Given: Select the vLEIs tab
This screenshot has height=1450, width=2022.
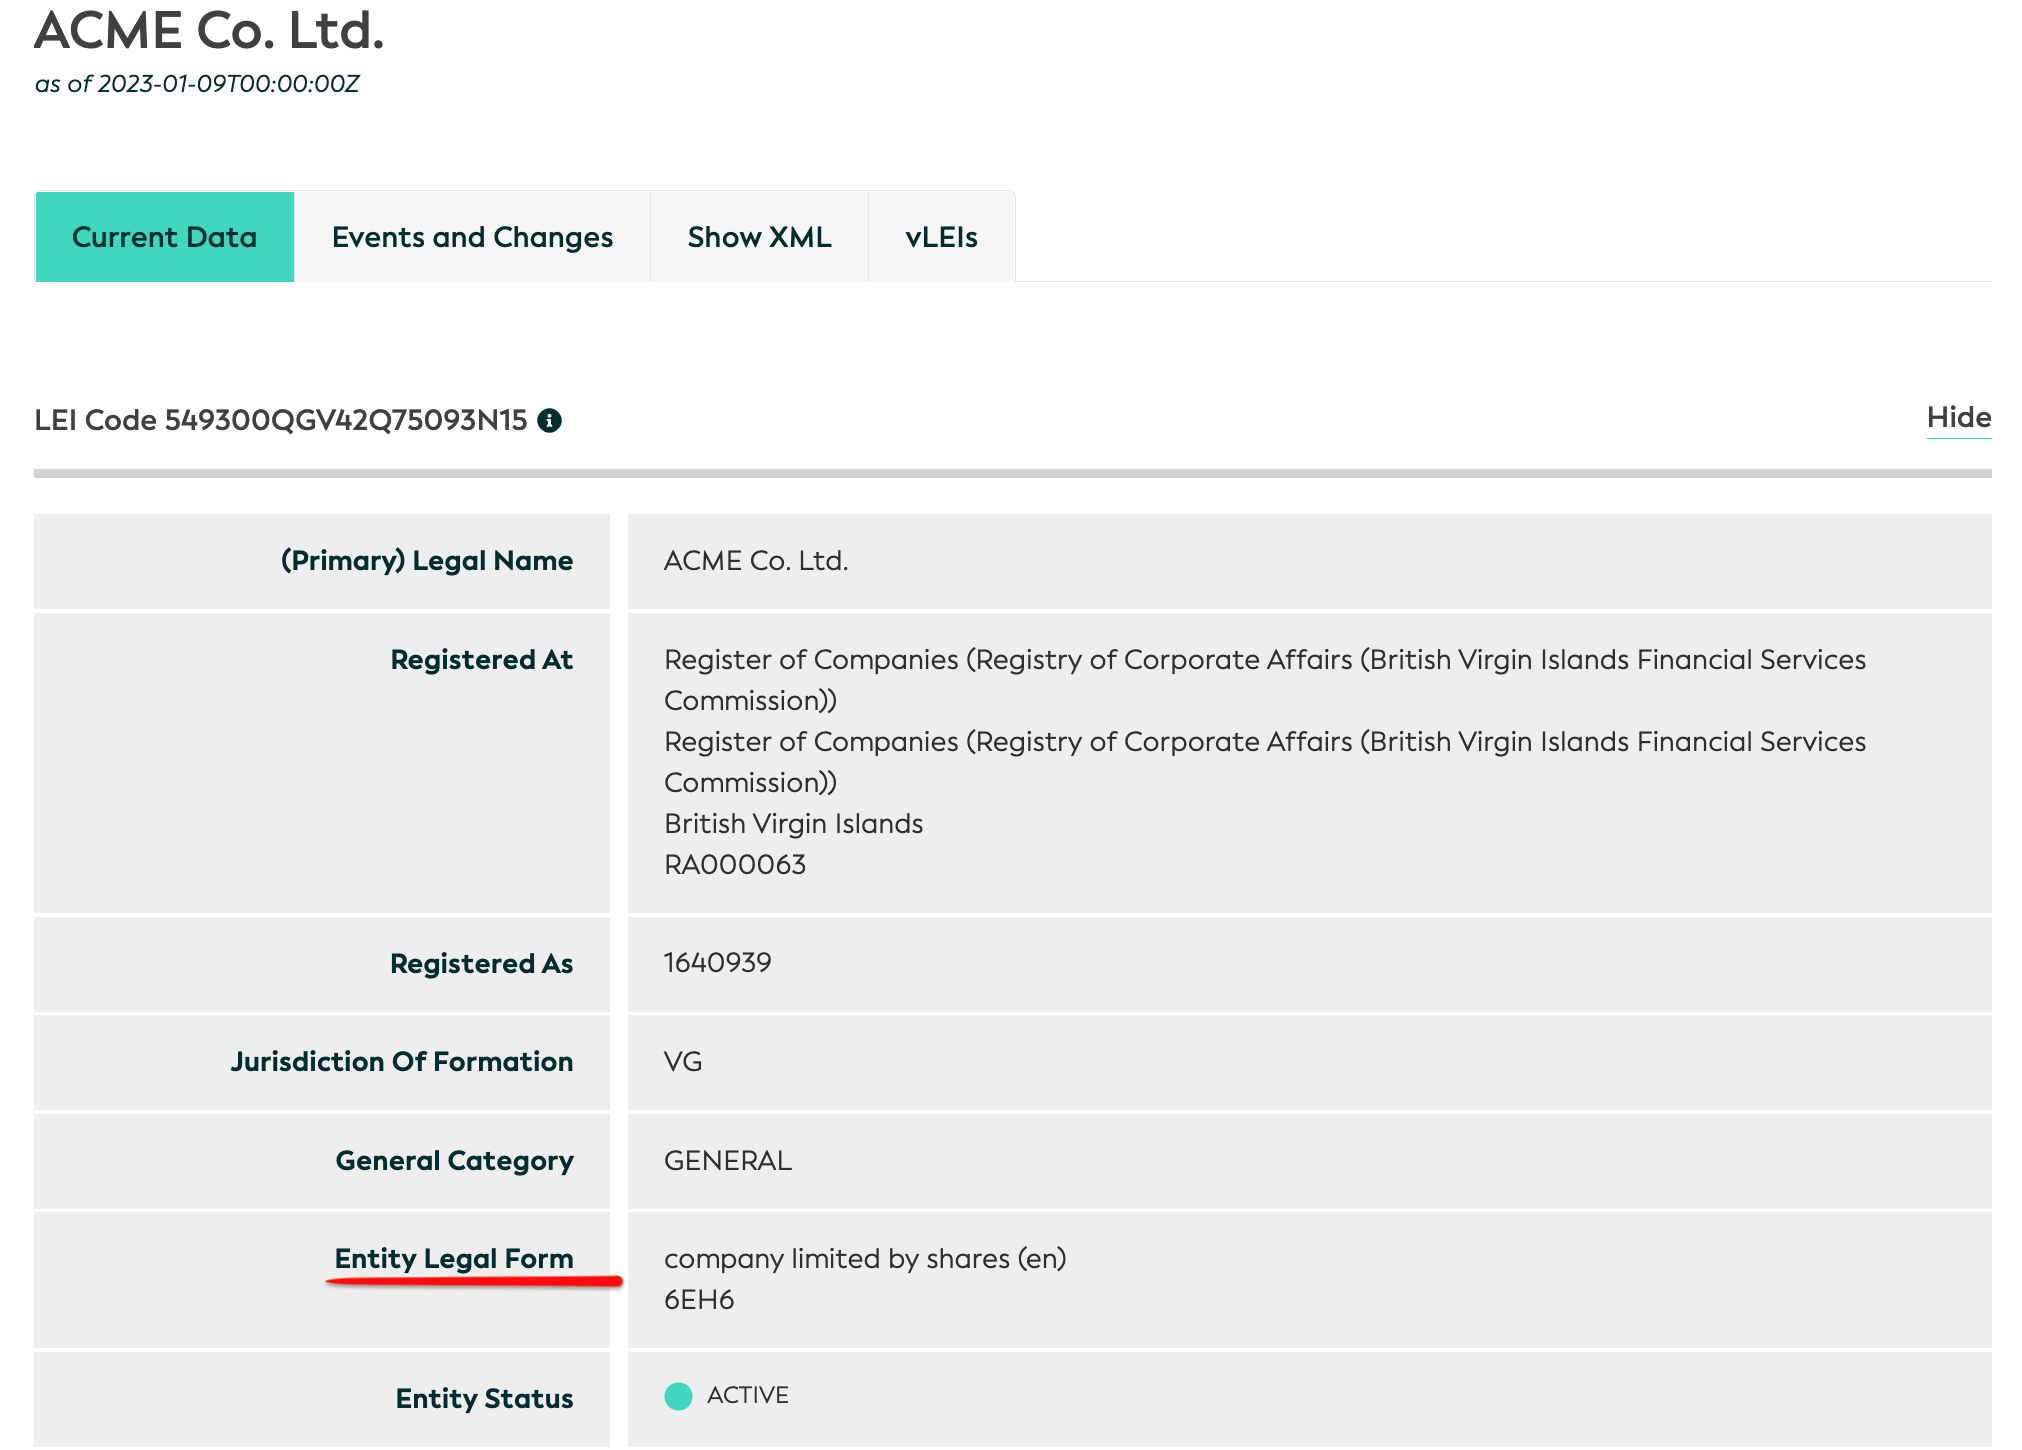Looking at the screenshot, I should [941, 237].
